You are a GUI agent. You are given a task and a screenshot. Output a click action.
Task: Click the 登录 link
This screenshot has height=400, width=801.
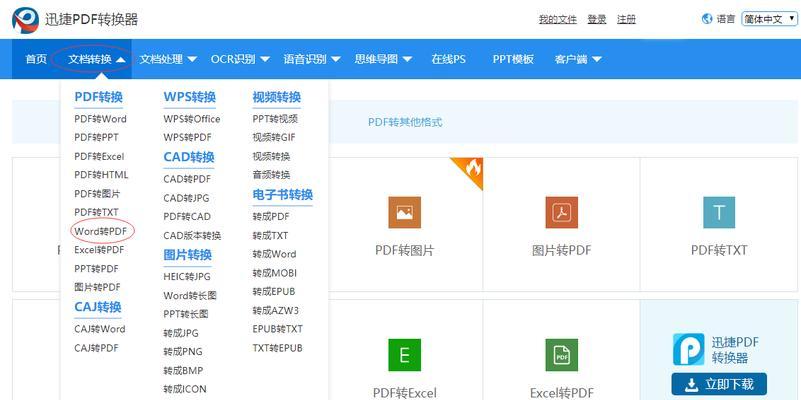[597, 19]
